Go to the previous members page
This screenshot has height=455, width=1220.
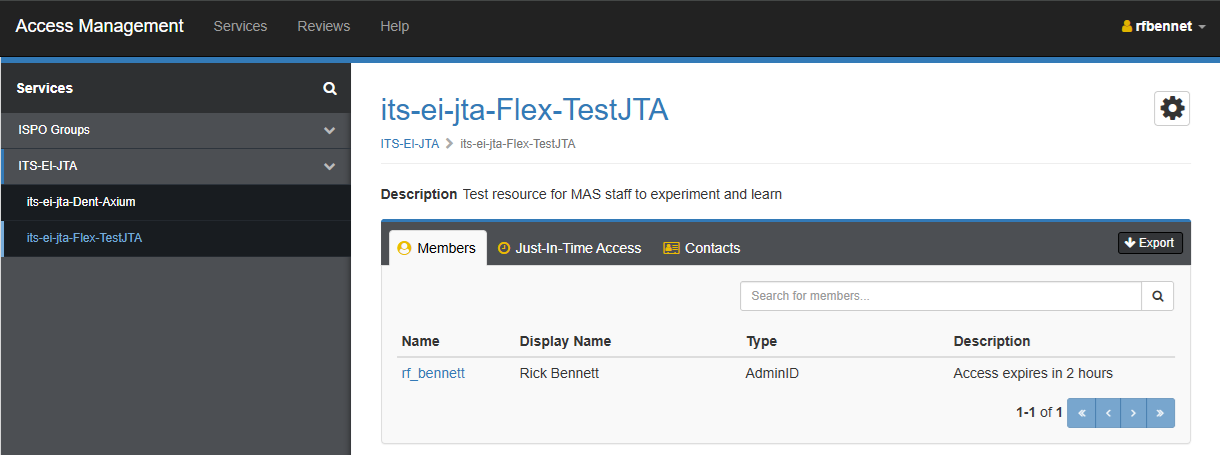(1108, 413)
